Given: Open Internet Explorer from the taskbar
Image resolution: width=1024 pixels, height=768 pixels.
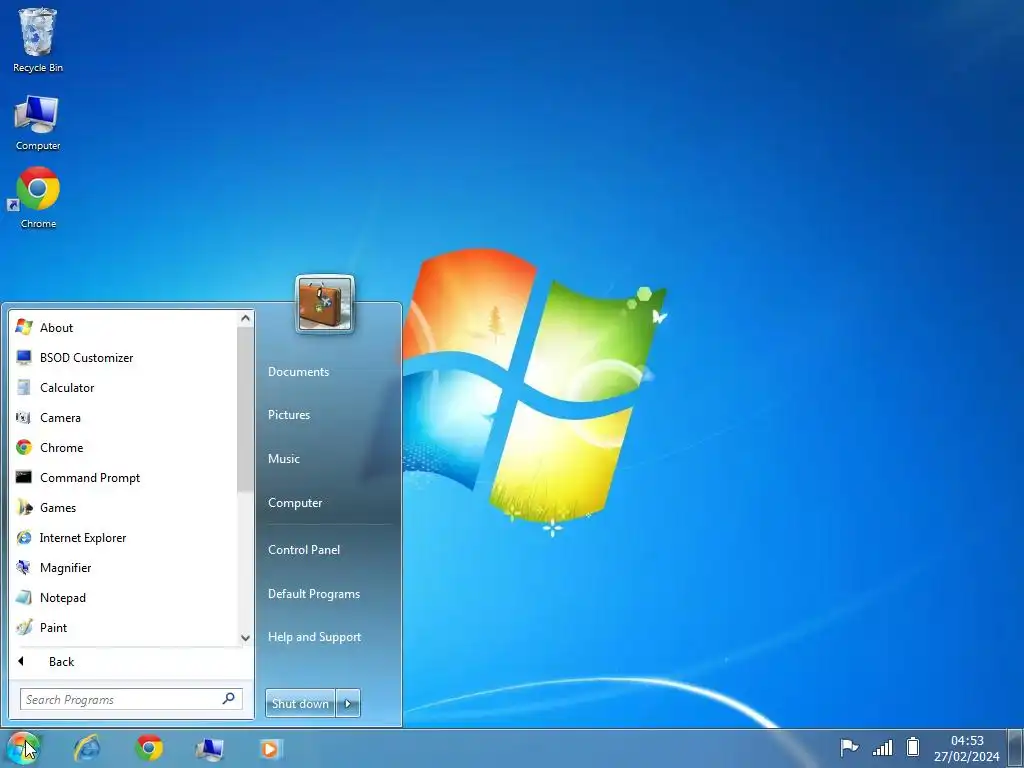Looking at the screenshot, I should point(87,748).
